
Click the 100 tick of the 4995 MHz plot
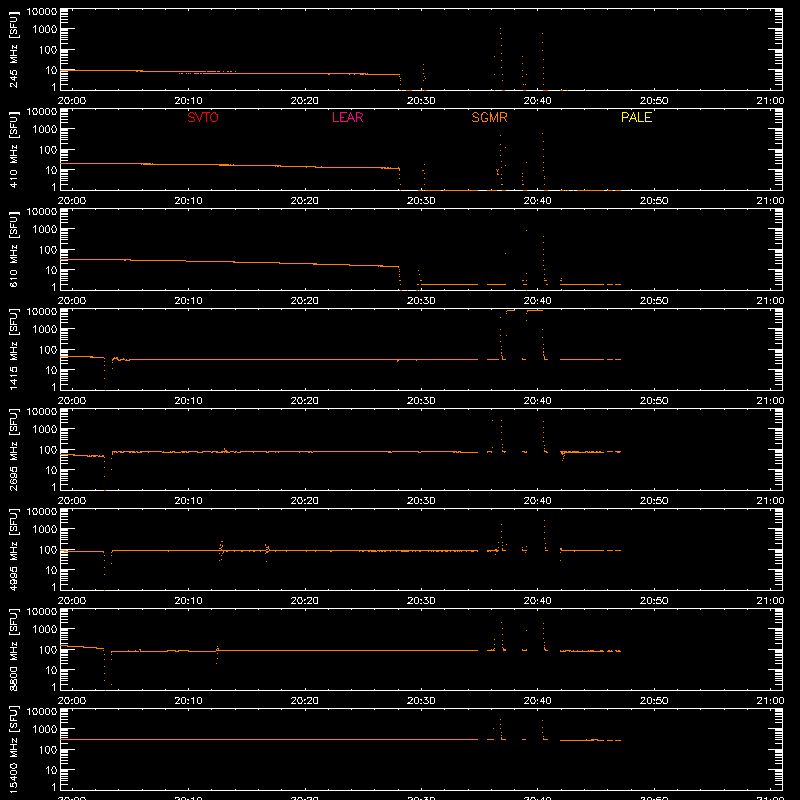click(x=48, y=550)
